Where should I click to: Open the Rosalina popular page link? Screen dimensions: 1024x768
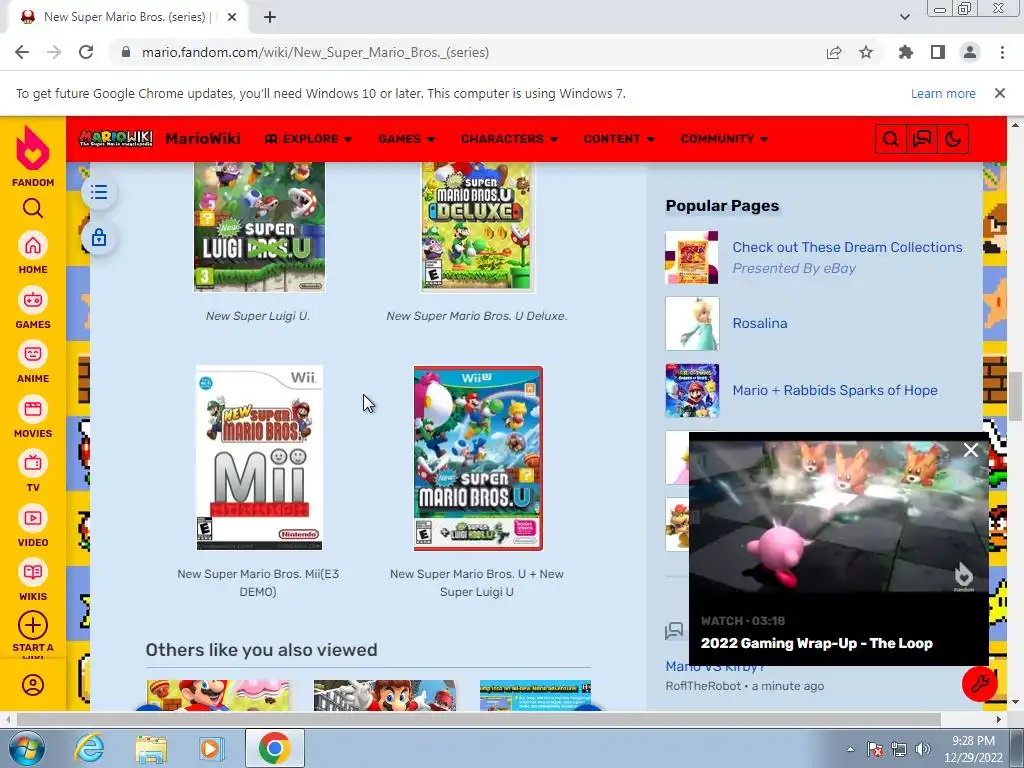[x=760, y=323]
